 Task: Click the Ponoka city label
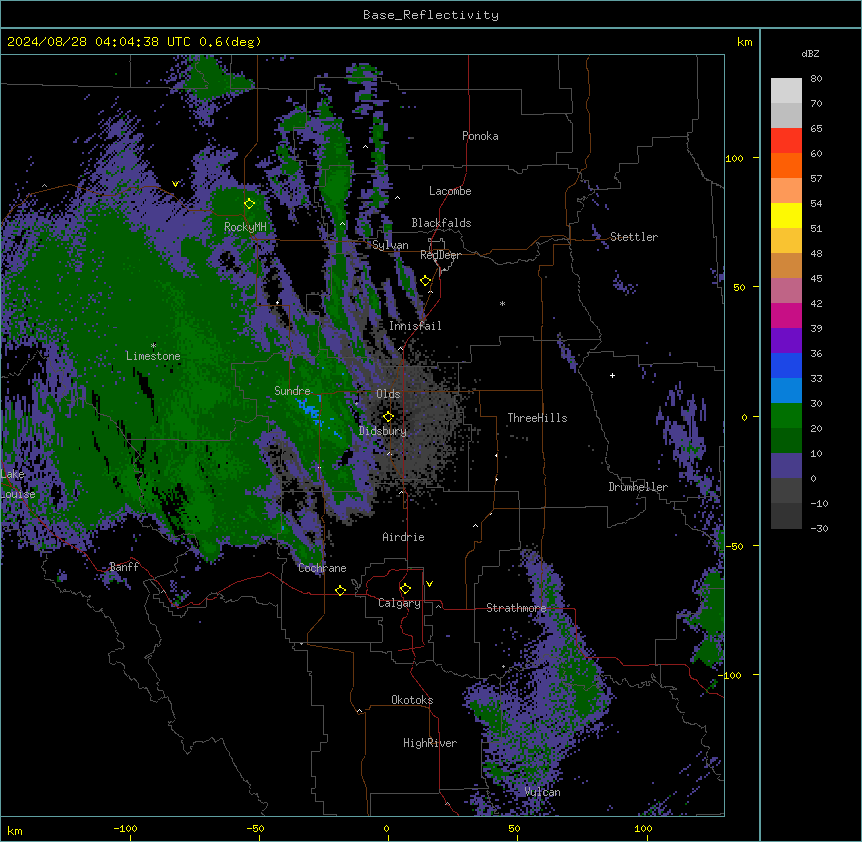[x=480, y=136]
